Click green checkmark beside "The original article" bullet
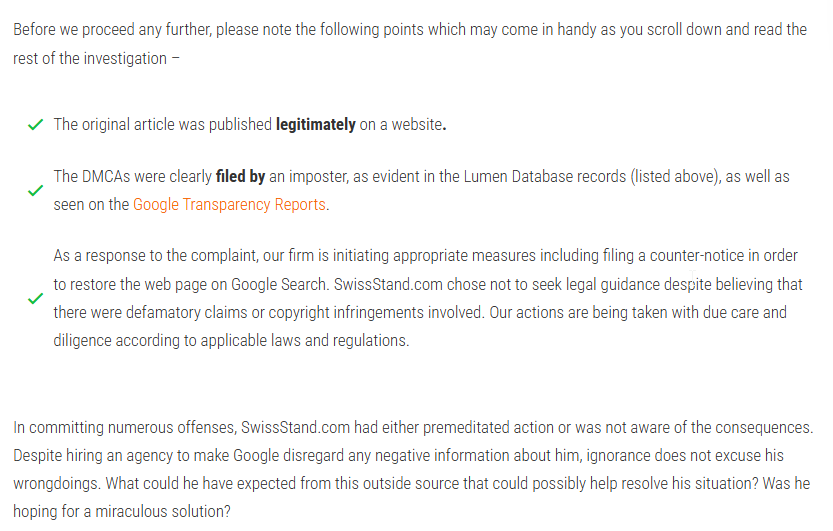This screenshot has width=833, height=531. (35, 125)
